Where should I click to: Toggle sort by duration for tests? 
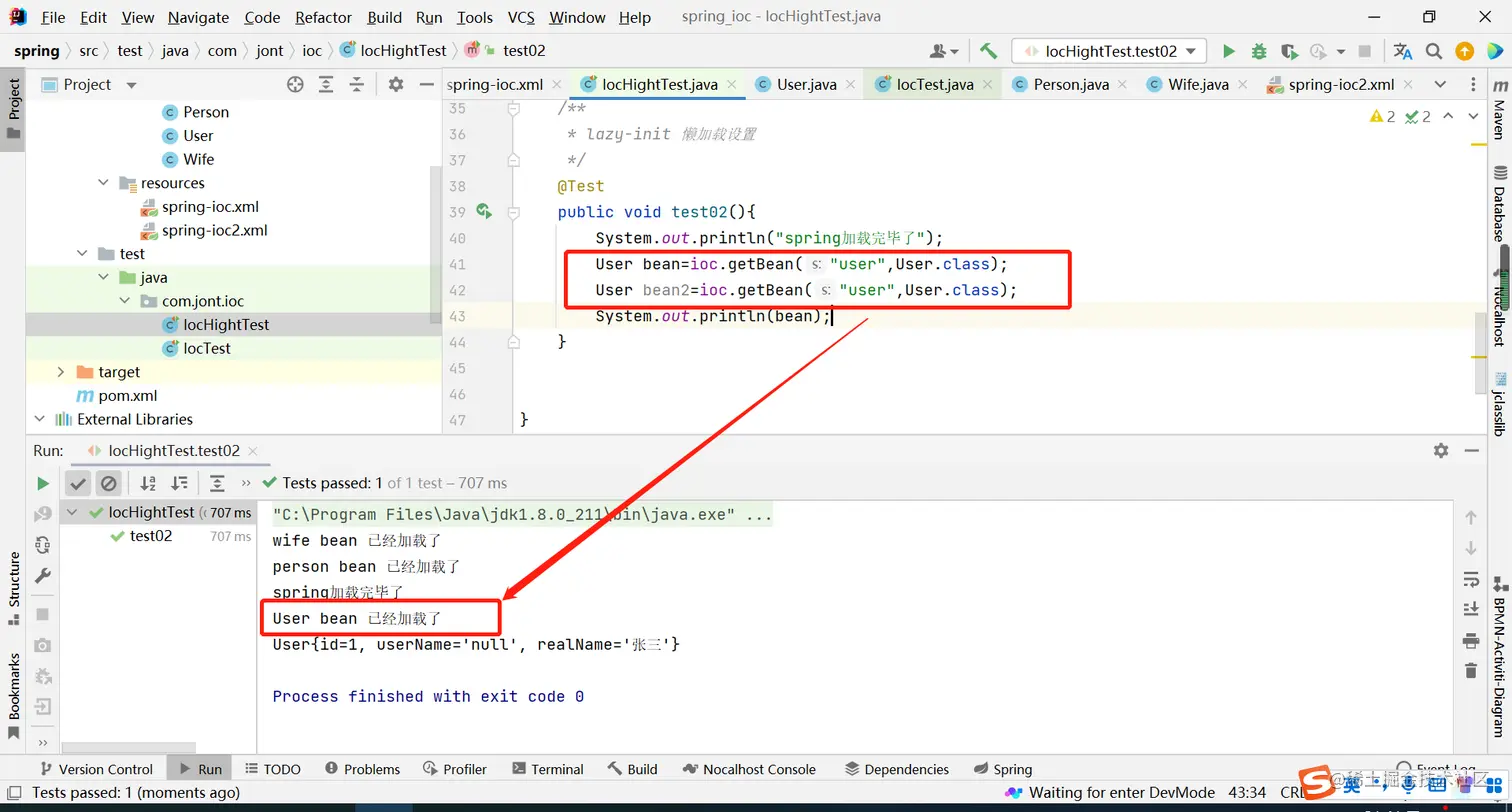click(x=179, y=484)
